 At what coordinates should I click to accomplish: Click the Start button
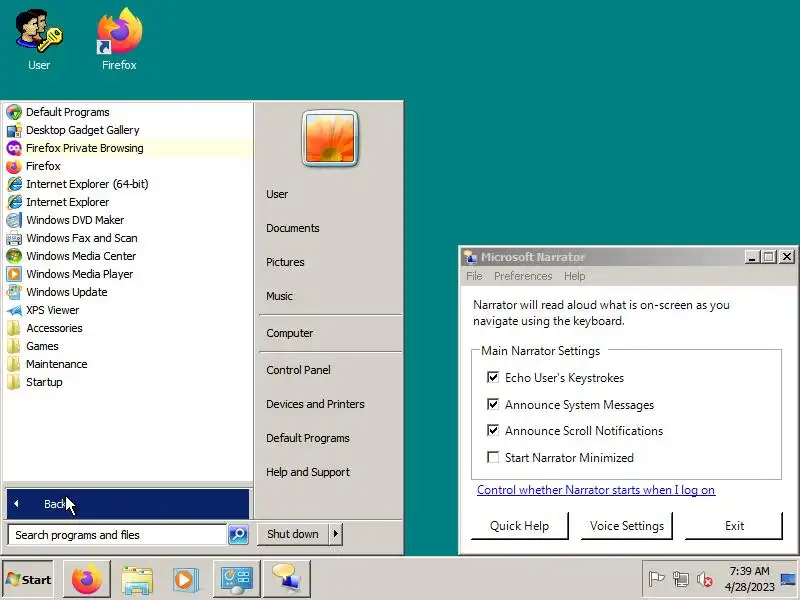coord(29,579)
